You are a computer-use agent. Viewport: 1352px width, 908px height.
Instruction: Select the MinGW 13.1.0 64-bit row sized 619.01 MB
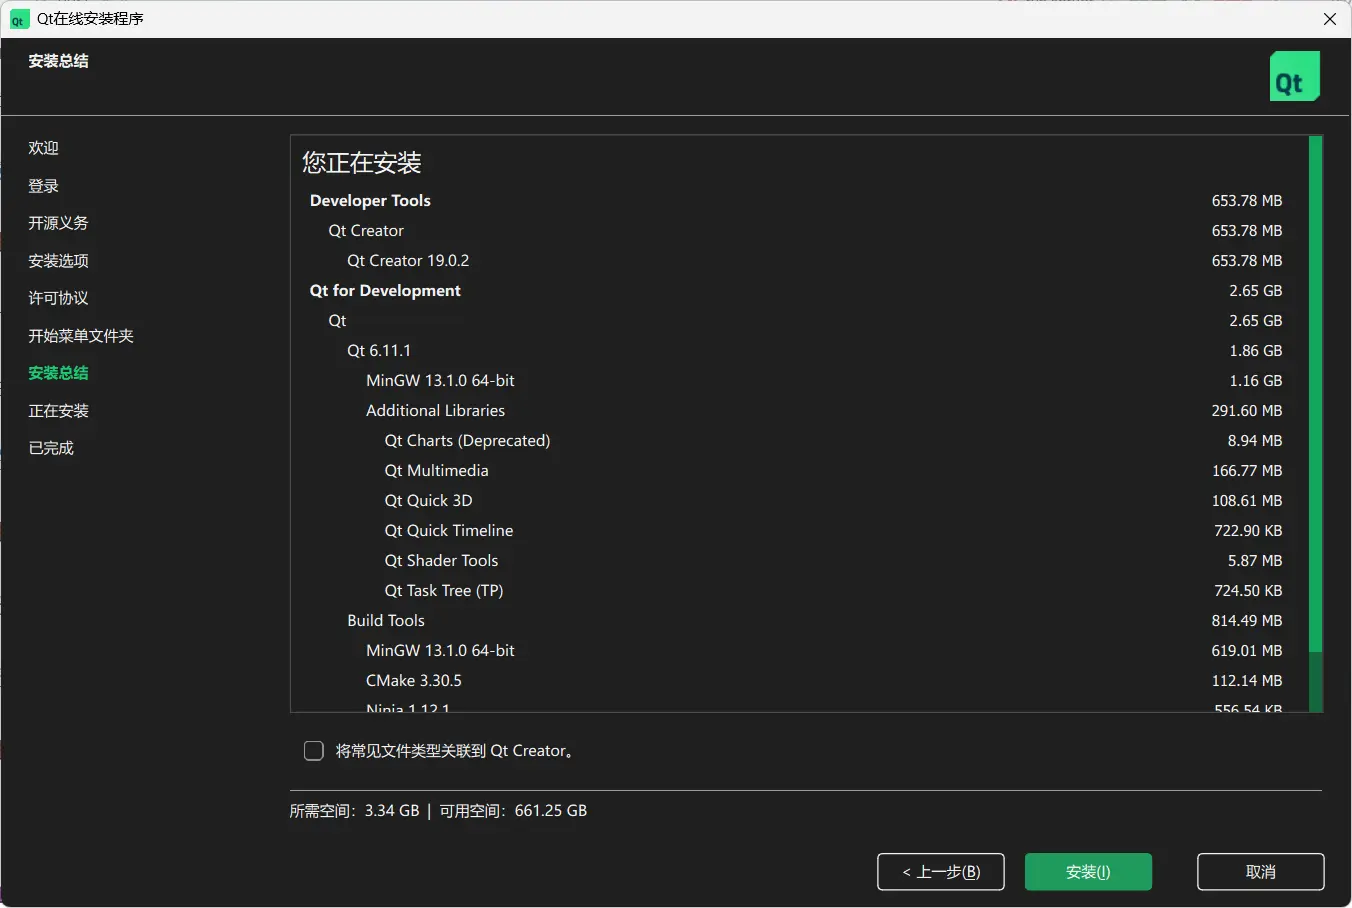click(796, 651)
